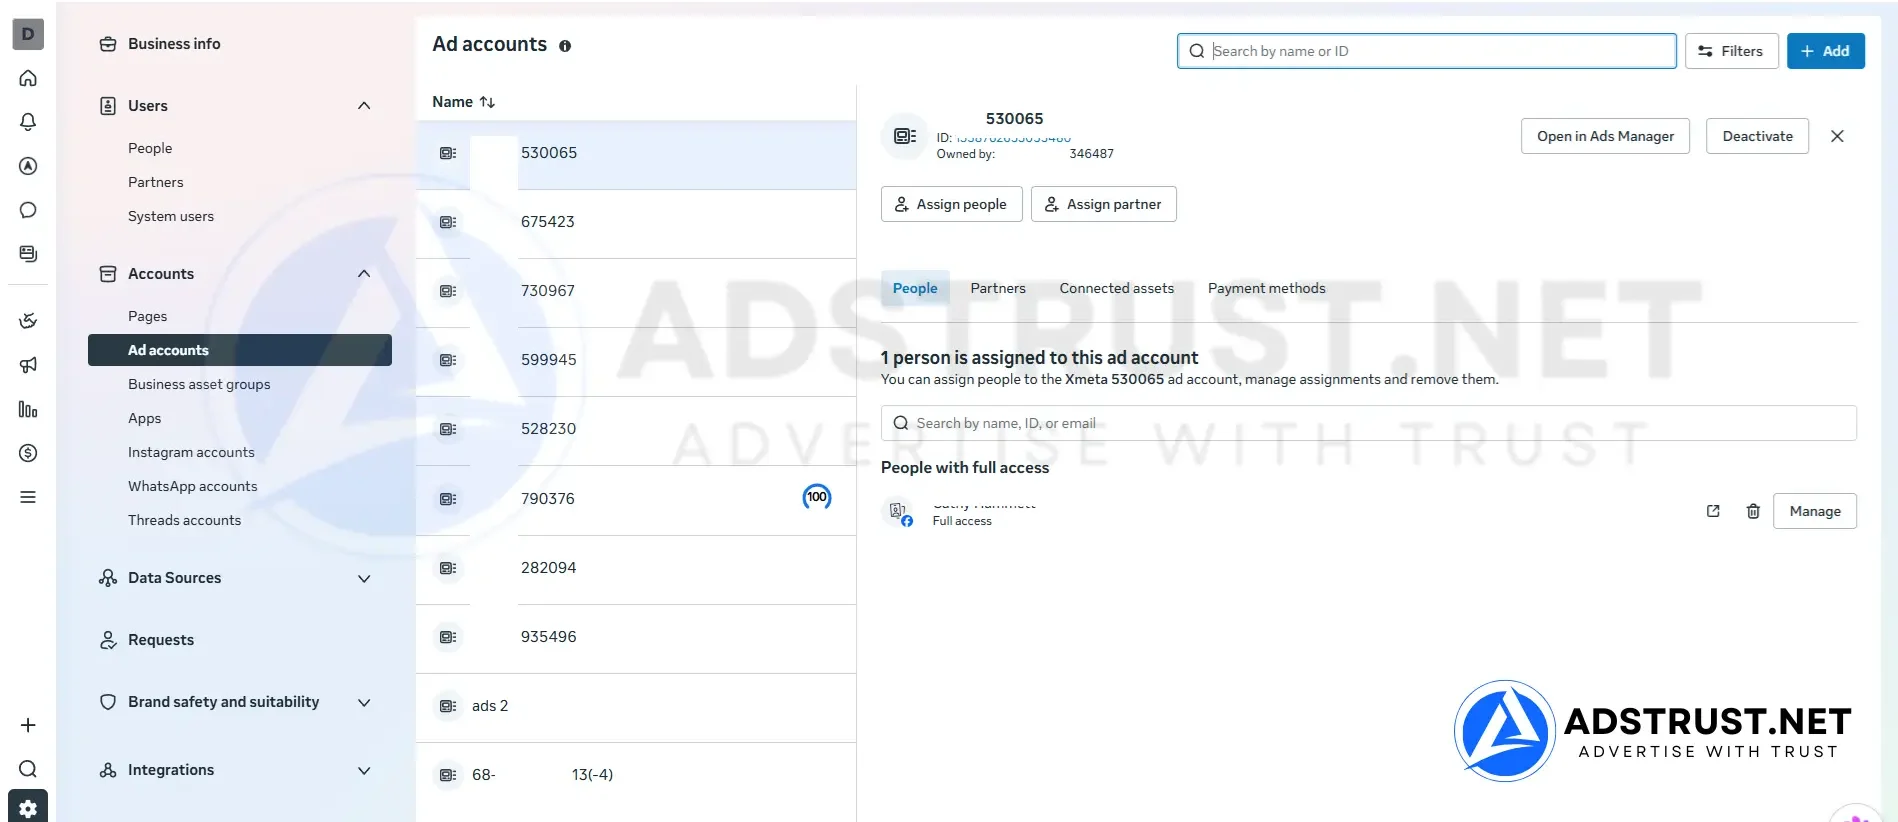1898x822 pixels.
Task: Close the ad account details panel
Action: [x=1837, y=136]
